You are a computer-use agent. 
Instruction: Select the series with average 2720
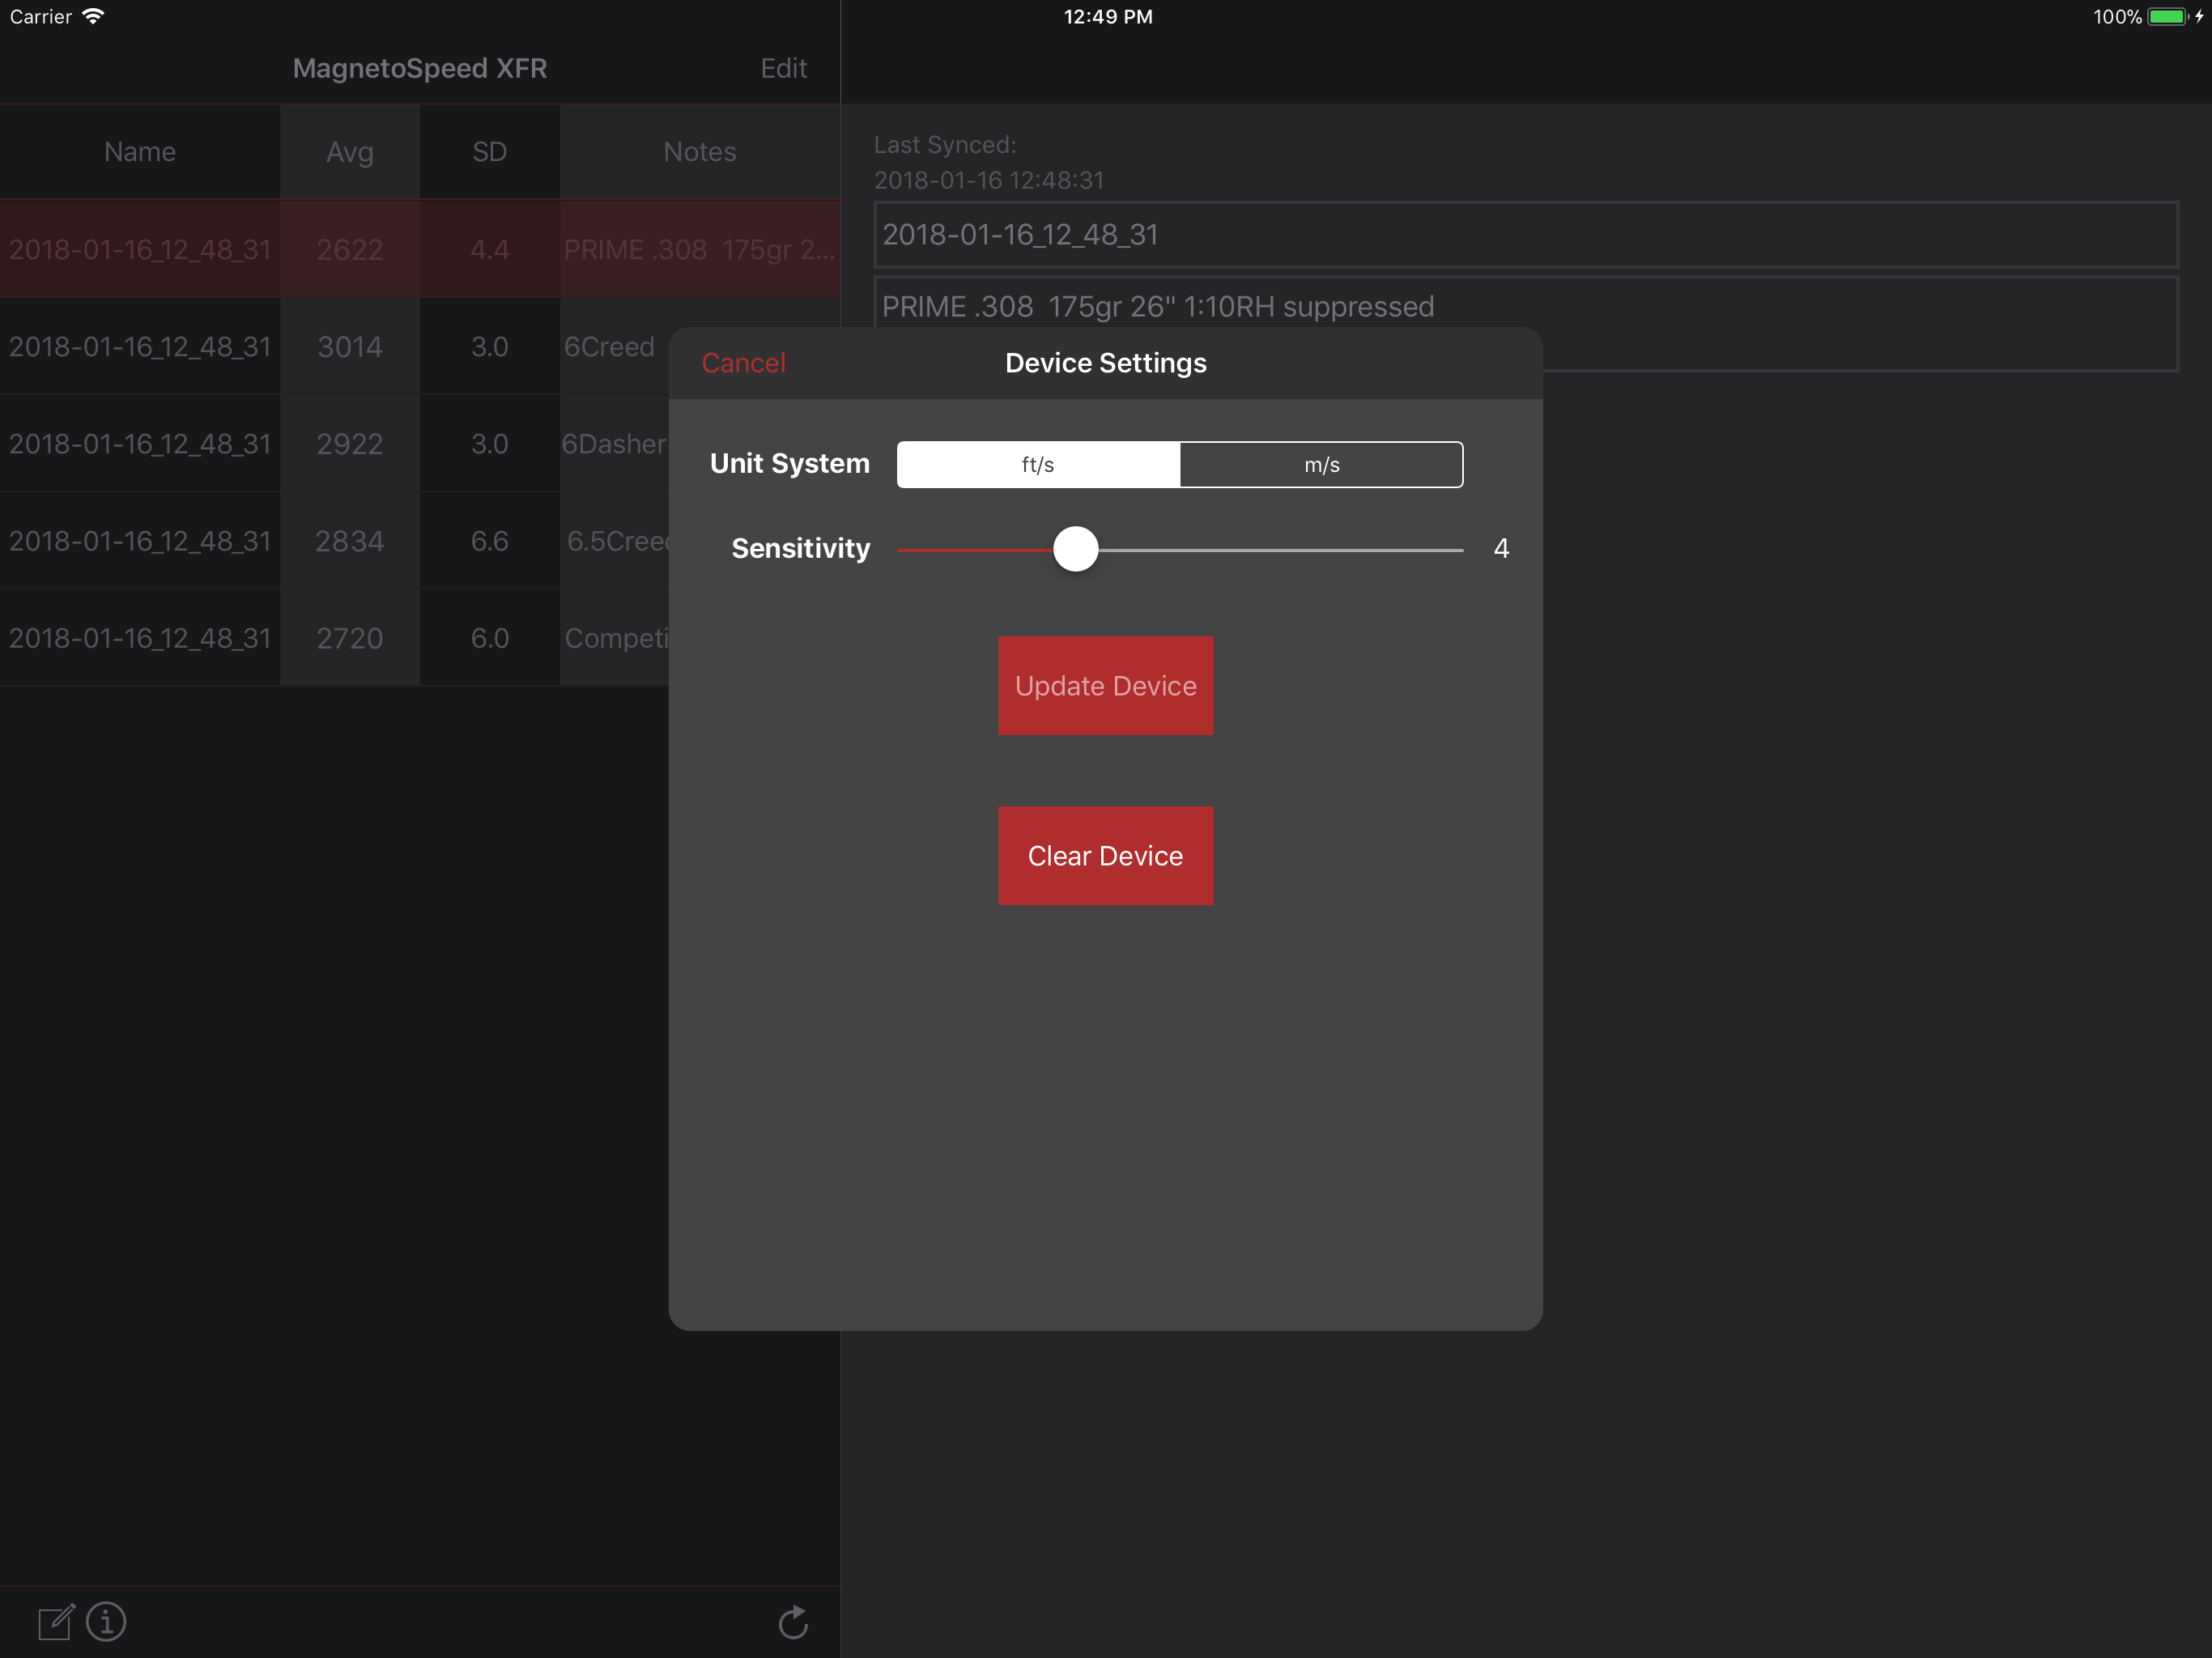coord(349,638)
